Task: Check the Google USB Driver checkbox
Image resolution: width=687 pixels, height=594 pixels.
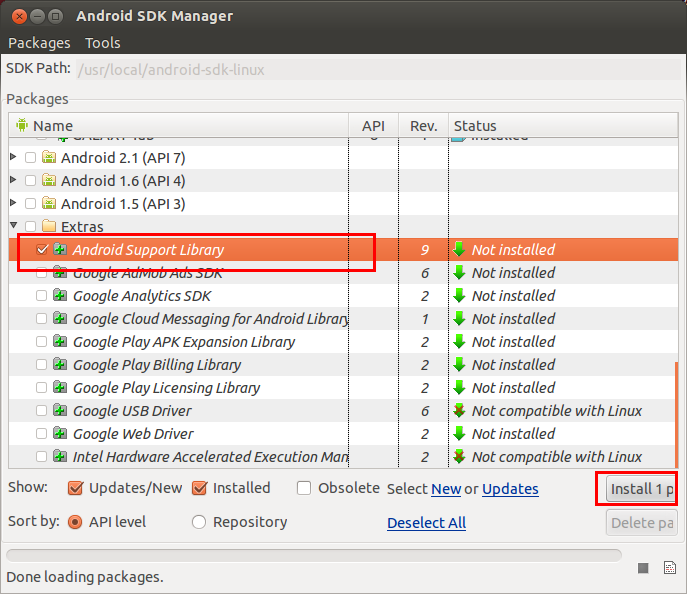Action: click(42, 410)
